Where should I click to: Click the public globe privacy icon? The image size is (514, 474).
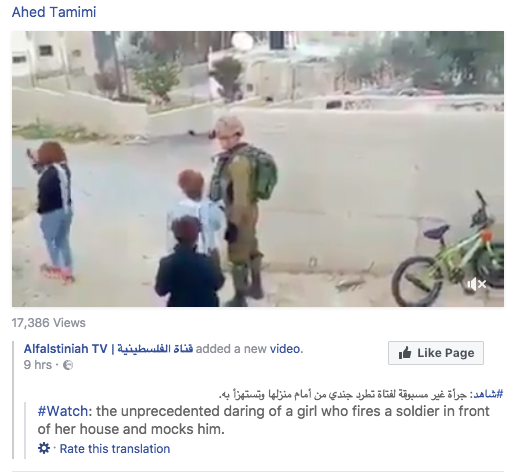point(68,365)
